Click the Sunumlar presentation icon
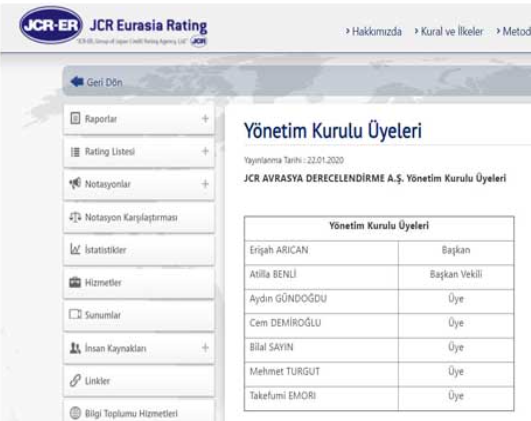The height and width of the screenshot is (421, 531). click(x=75, y=314)
